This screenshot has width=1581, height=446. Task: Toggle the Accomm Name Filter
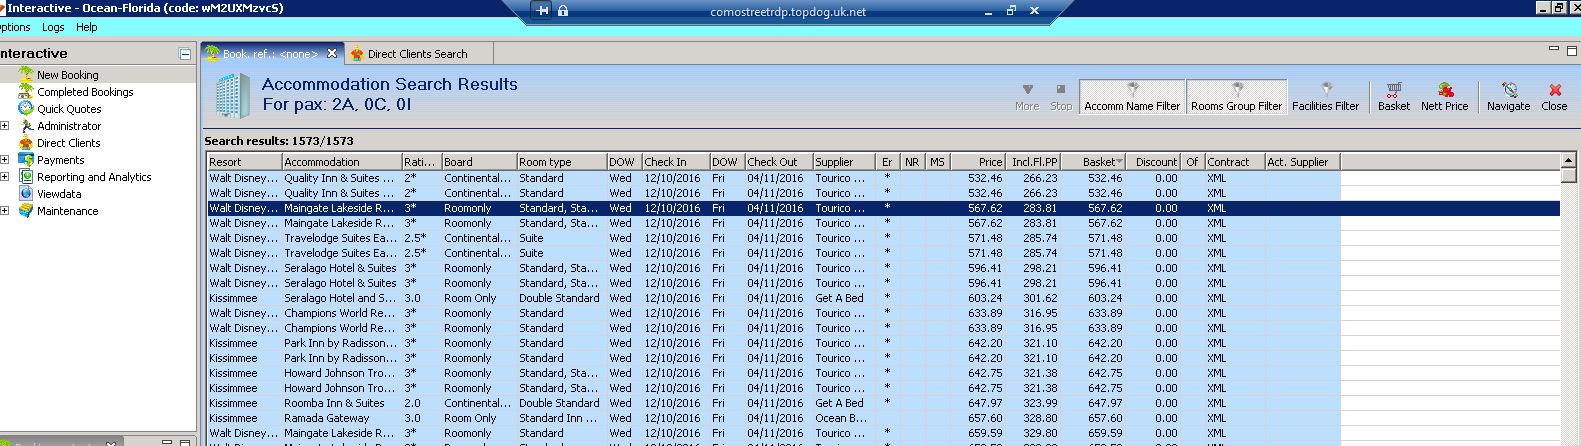click(x=1132, y=97)
